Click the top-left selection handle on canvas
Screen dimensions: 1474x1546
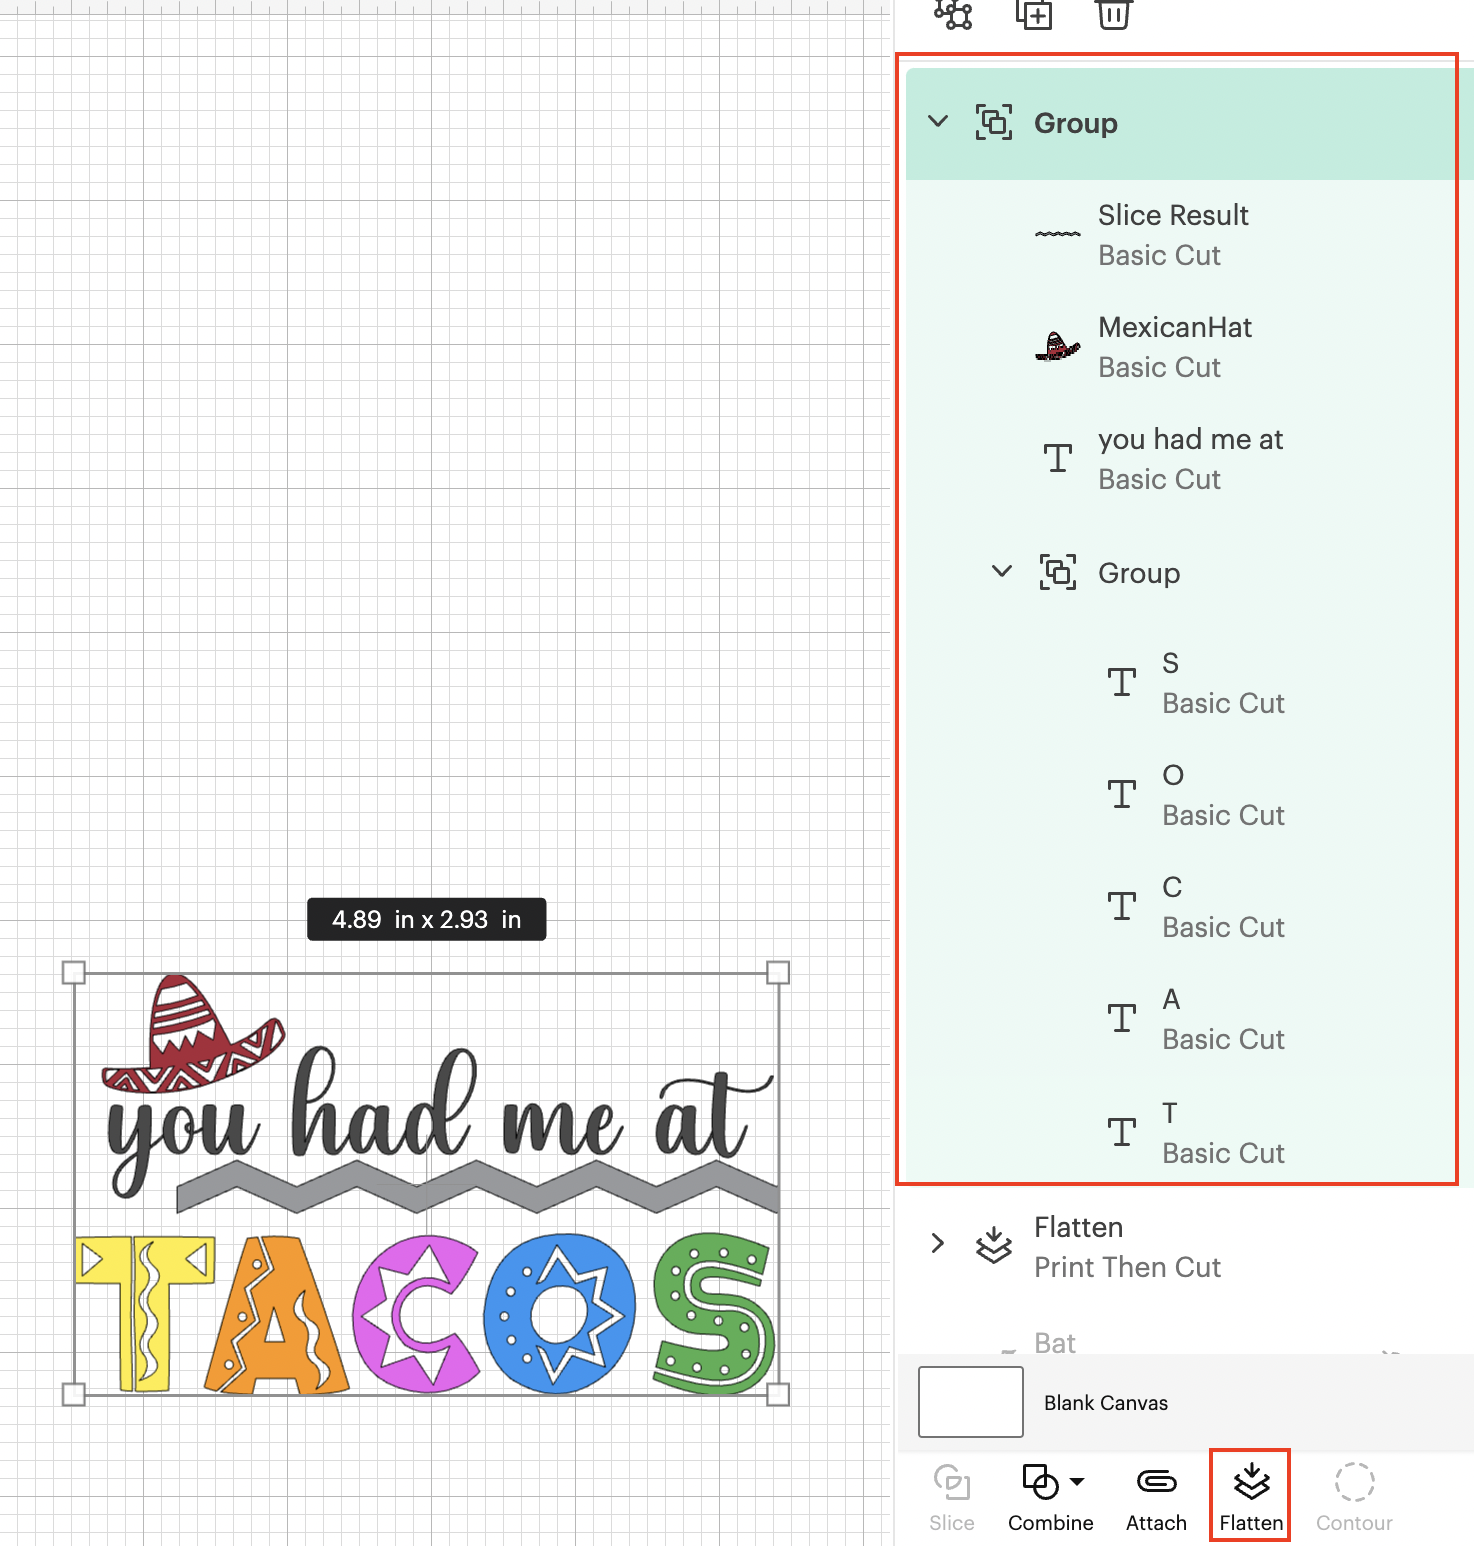point(74,972)
